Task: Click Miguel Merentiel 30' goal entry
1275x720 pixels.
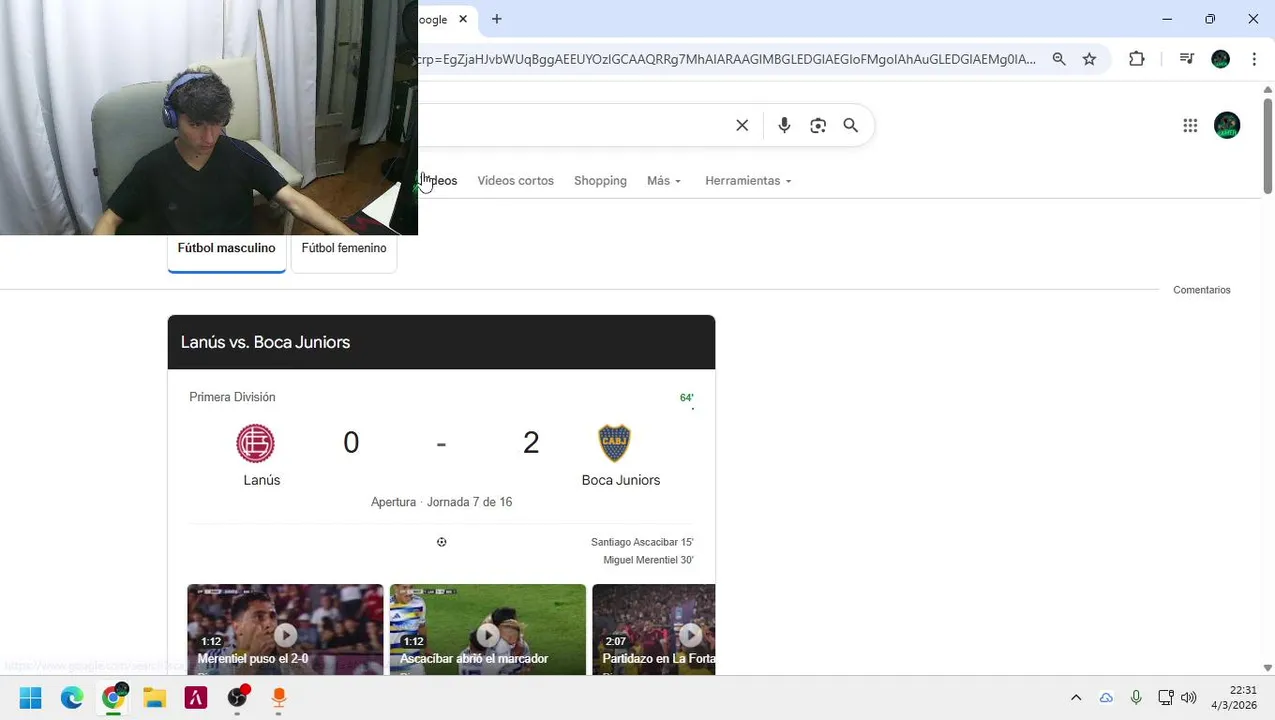Action: 648,560
